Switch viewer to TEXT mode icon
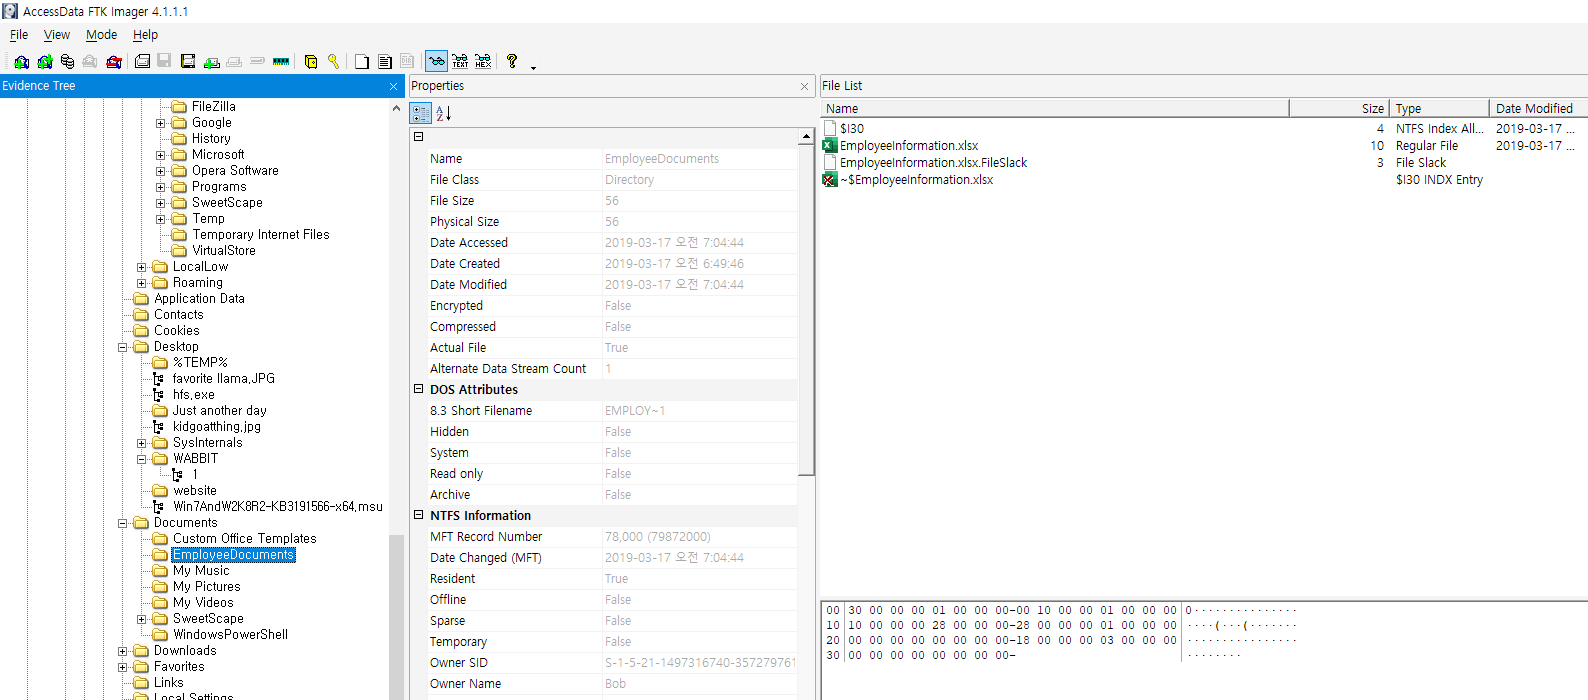This screenshot has height=700, width=1588. [x=460, y=61]
